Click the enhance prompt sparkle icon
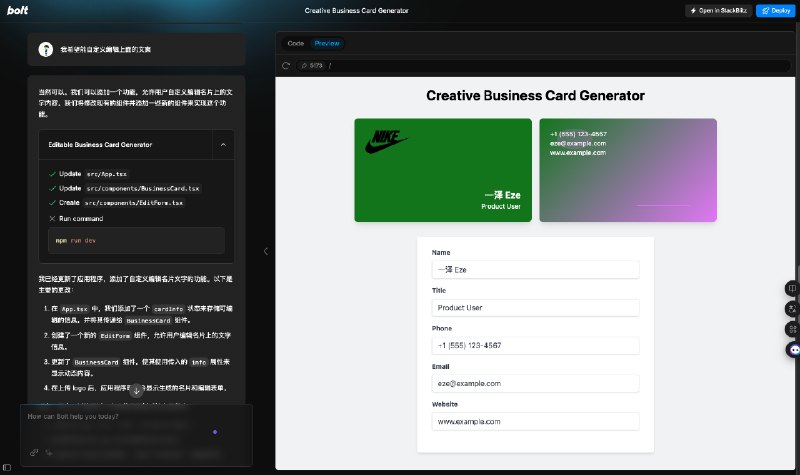Screen dimensions: 800x475 (x=49, y=452)
